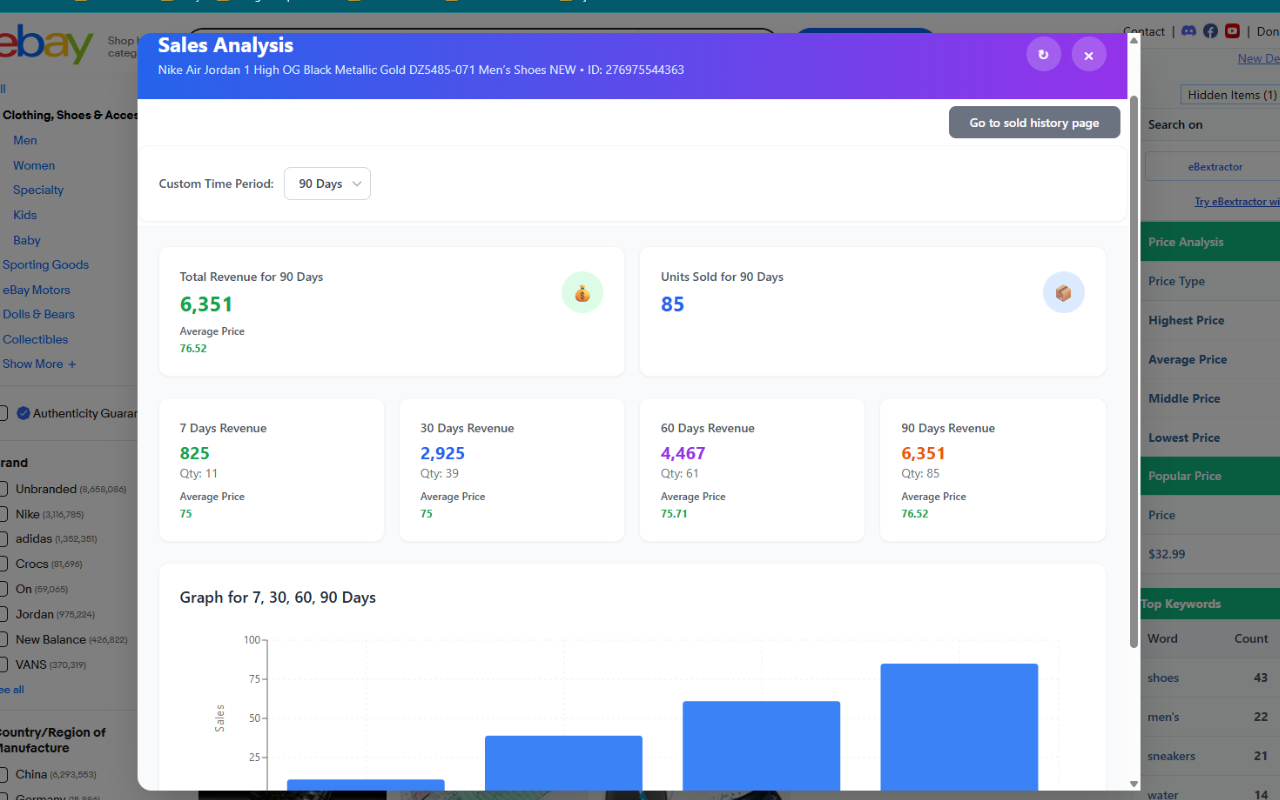Open the Discord community icon
Viewport: 1280px width, 800px height.
point(1189,31)
